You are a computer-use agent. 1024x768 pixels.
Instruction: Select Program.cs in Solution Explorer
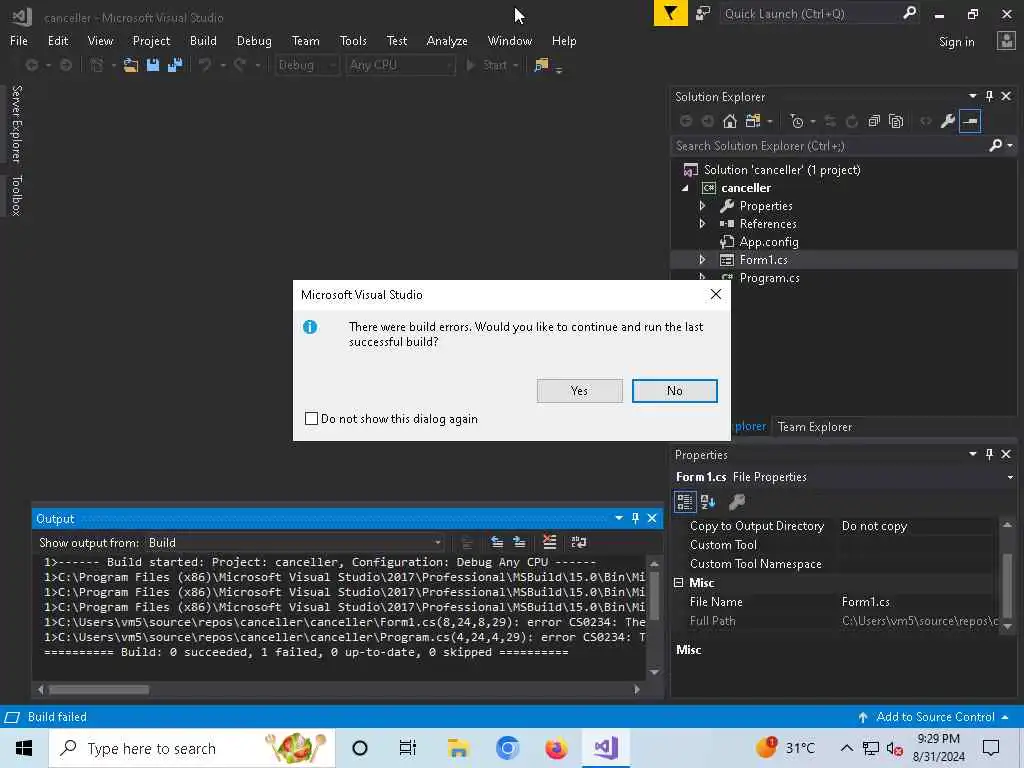[769, 278]
